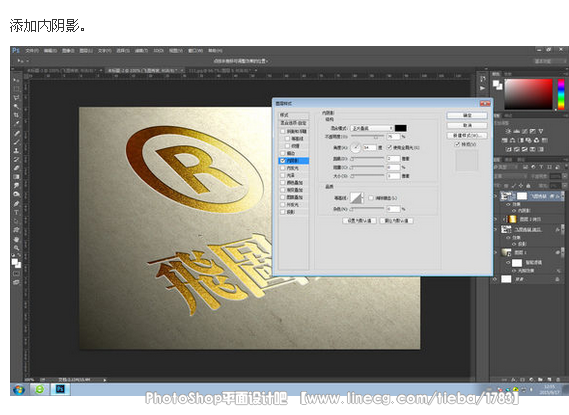Enable the Stroke style checkbox
The height and width of the screenshot is (415, 569).
(283, 153)
